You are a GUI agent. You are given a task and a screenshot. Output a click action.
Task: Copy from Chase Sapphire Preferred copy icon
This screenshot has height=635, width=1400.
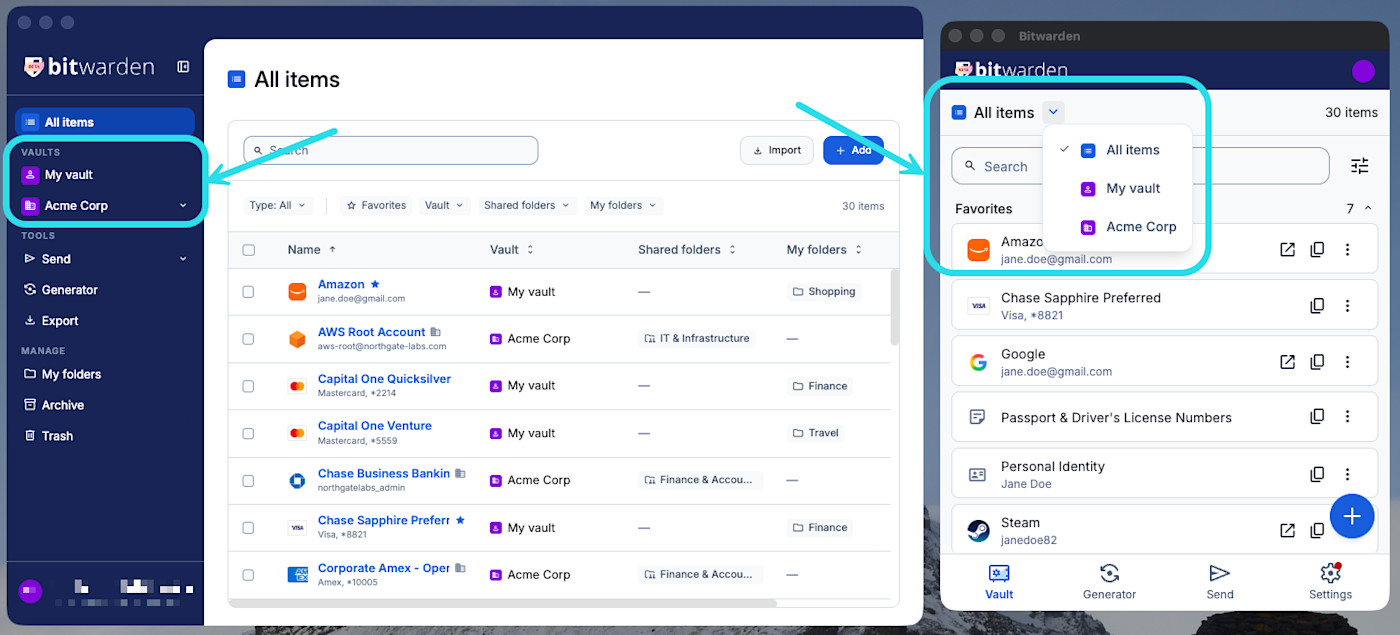click(x=1318, y=306)
